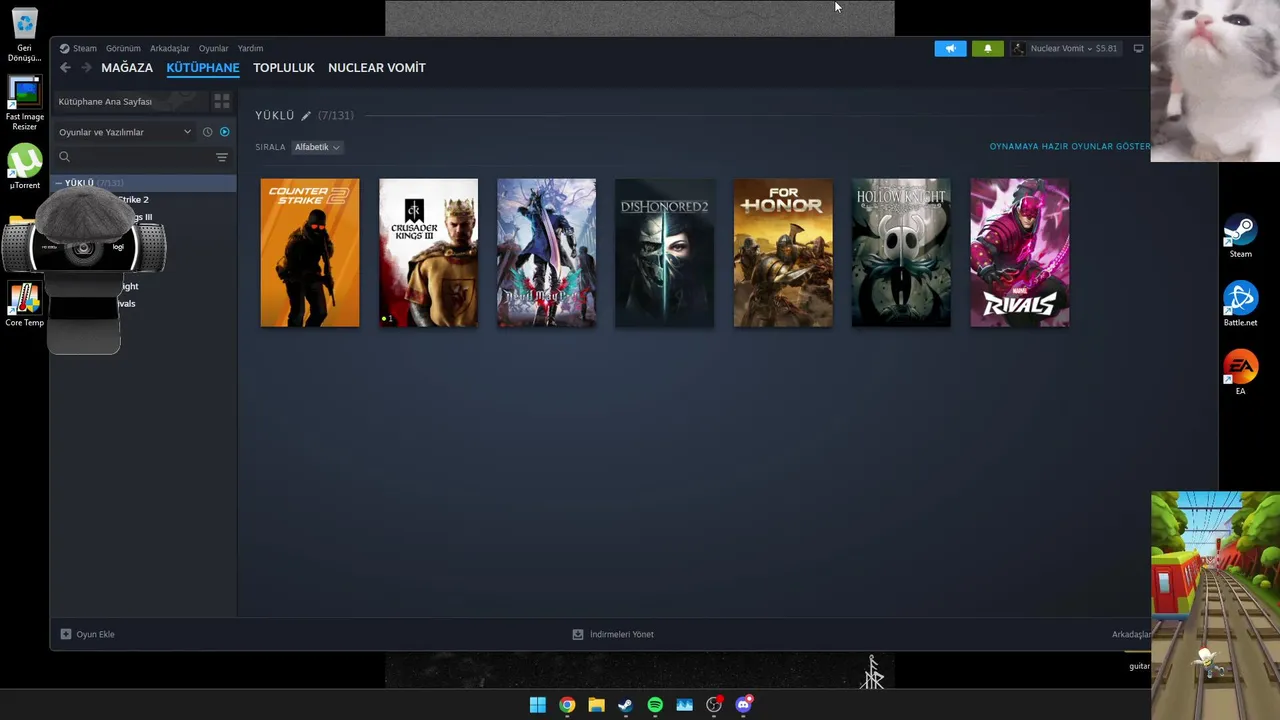Screen dimensions: 1280x720
Task: Open Marvel Rivals game cover
Action: pos(1019,253)
